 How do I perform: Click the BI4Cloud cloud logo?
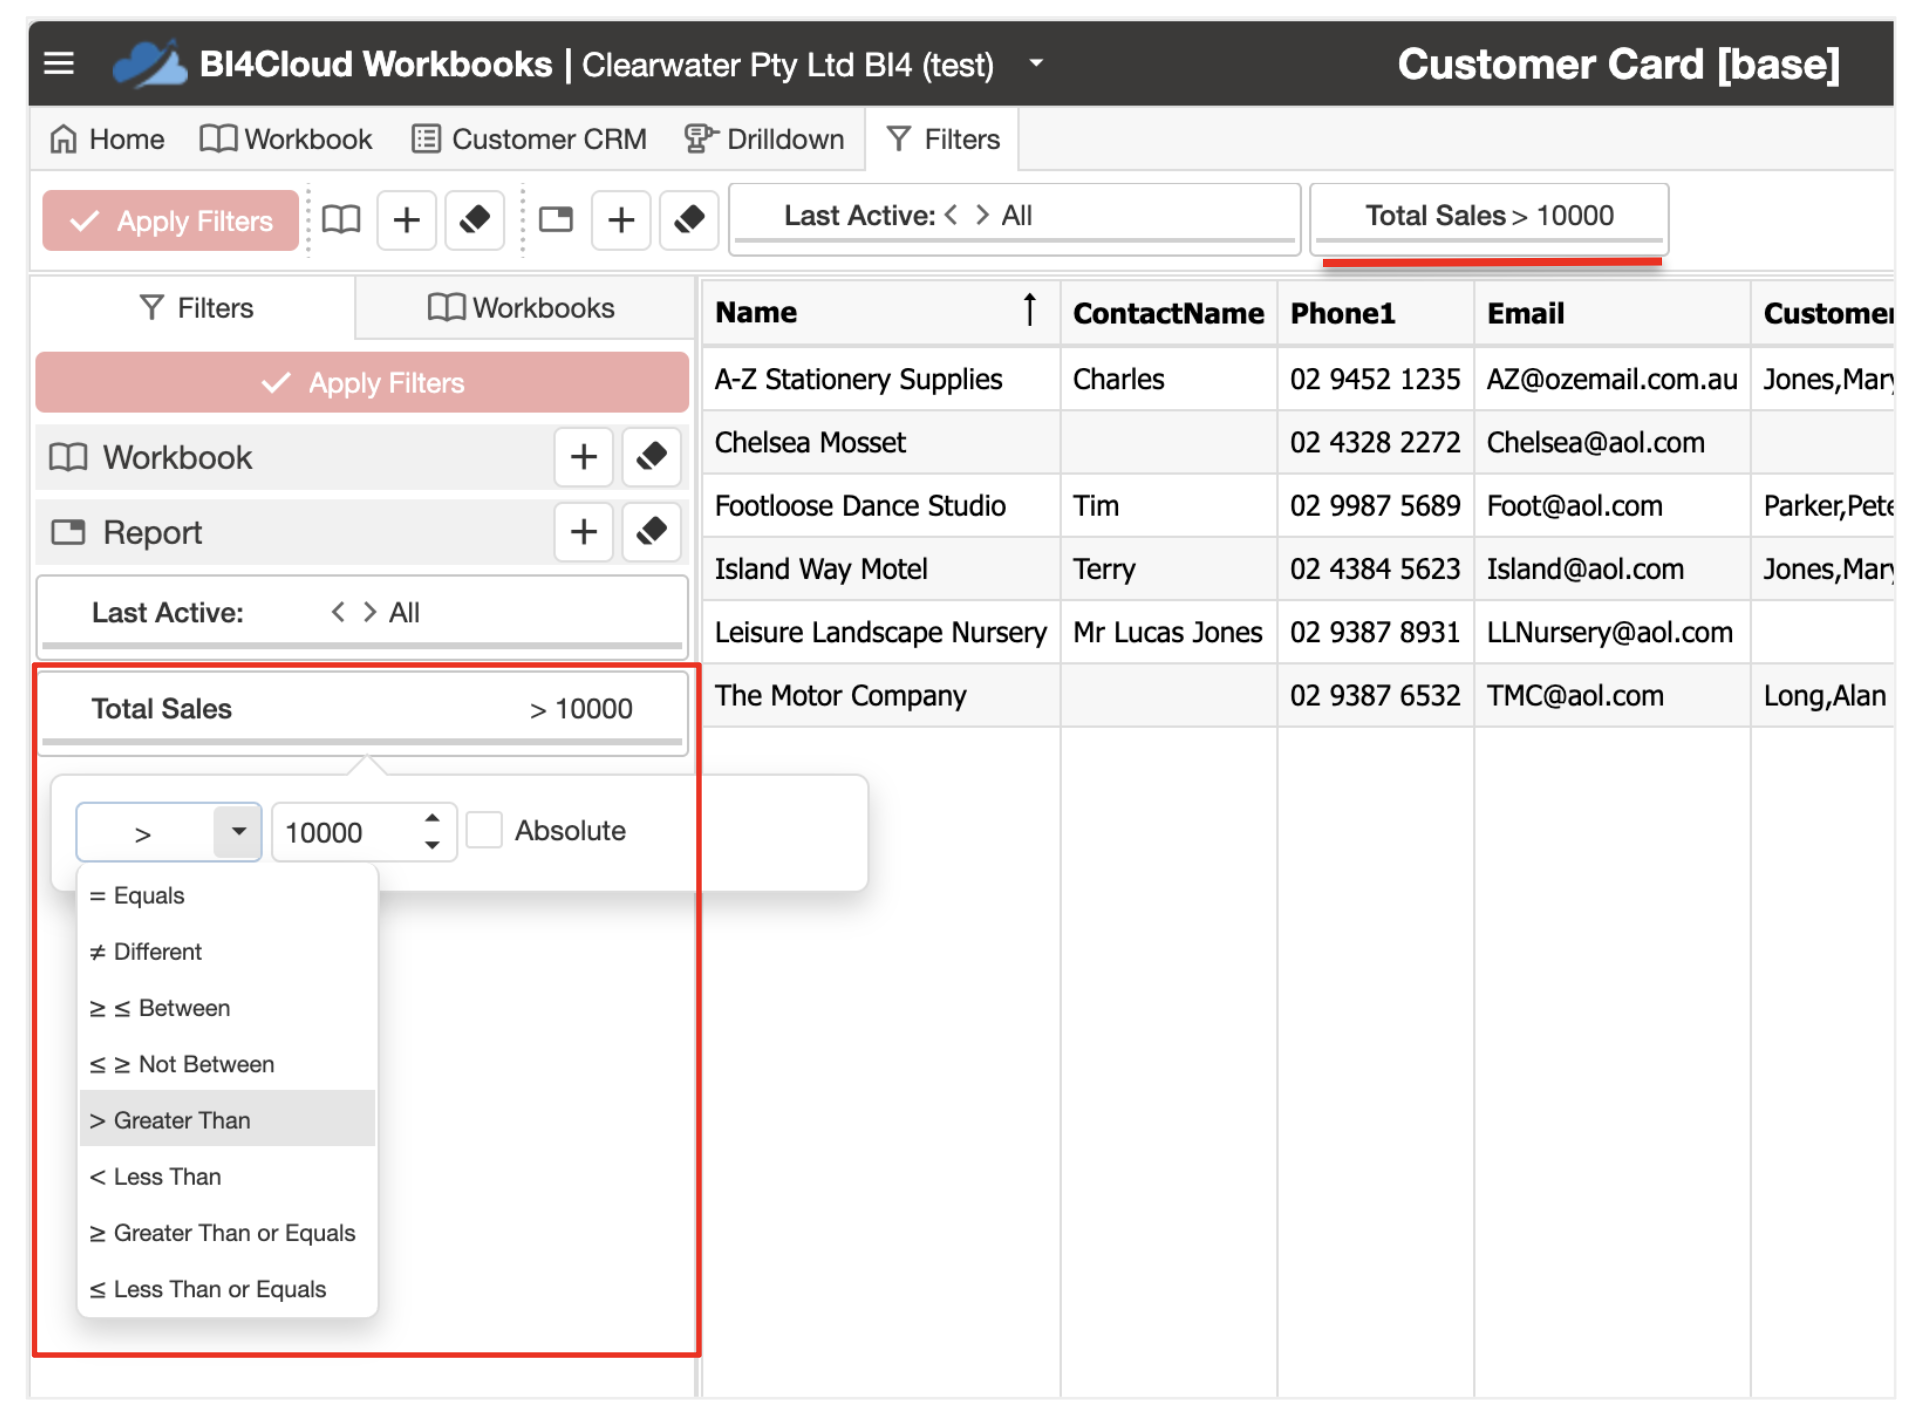[149, 64]
